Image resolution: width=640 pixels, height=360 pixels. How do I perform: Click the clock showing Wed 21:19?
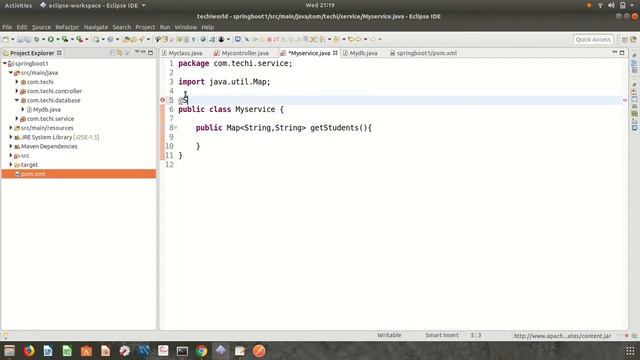pos(320,5)
